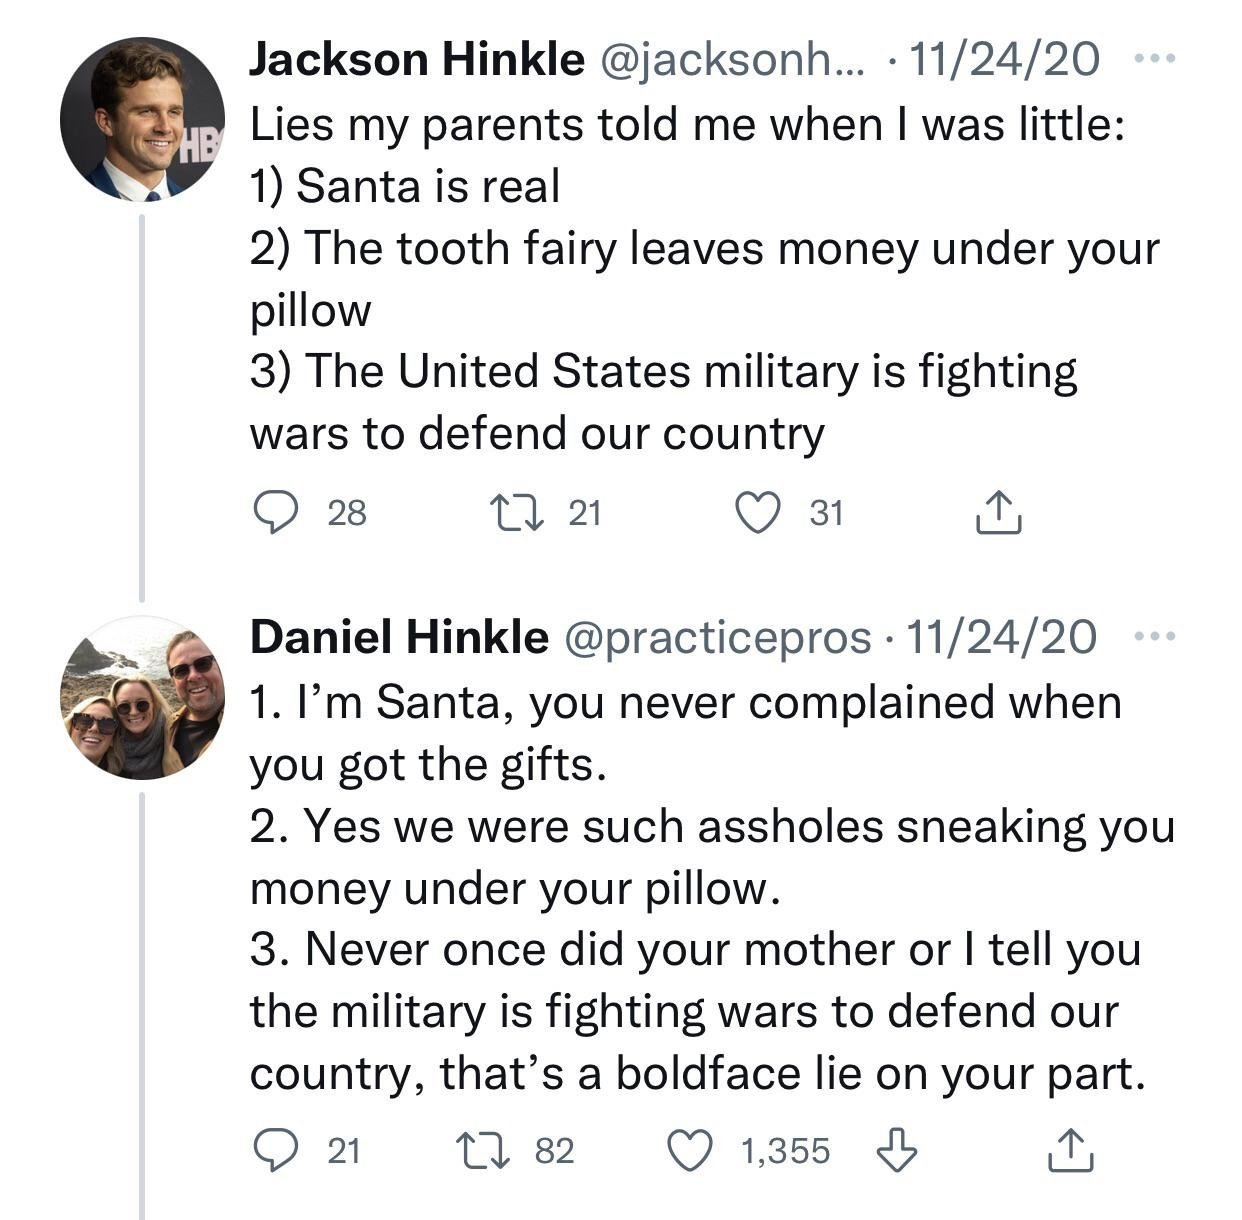This screenshot has height=1220, width=1242.
Task: Click the Jackson Hinkle display name
Action: (x=416, y=60)
